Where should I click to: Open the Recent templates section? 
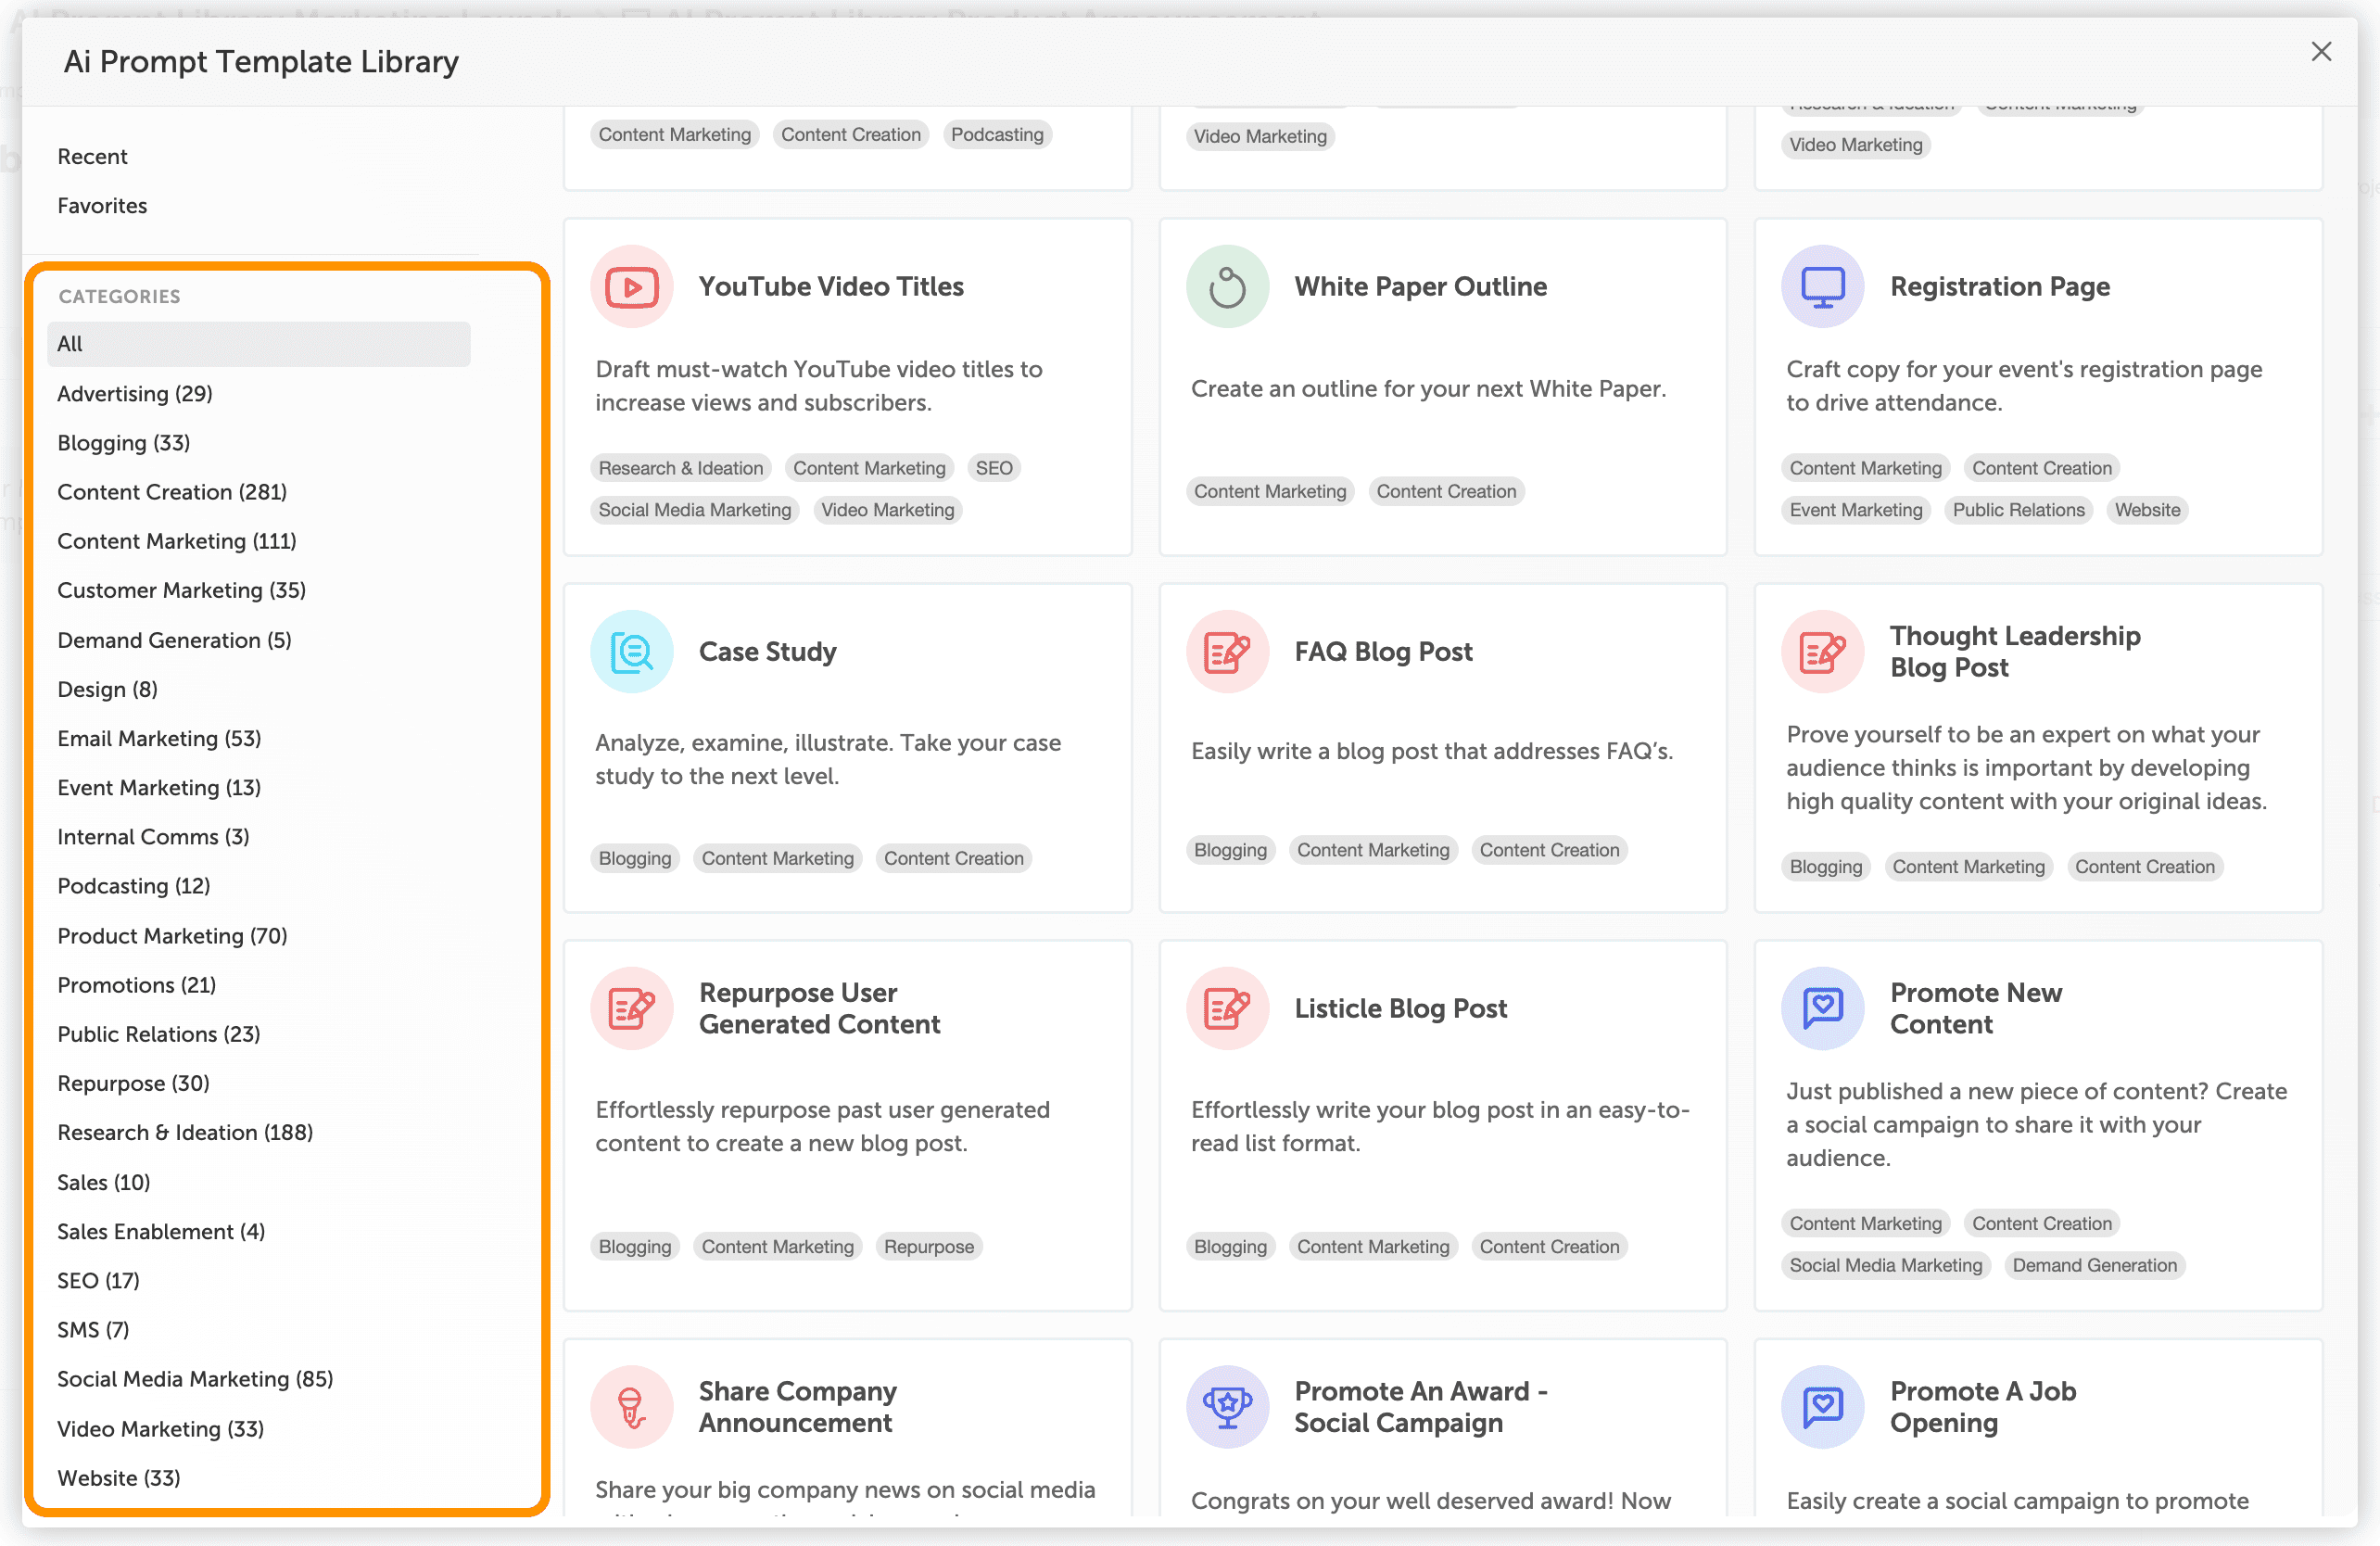[x=92, y=157]
